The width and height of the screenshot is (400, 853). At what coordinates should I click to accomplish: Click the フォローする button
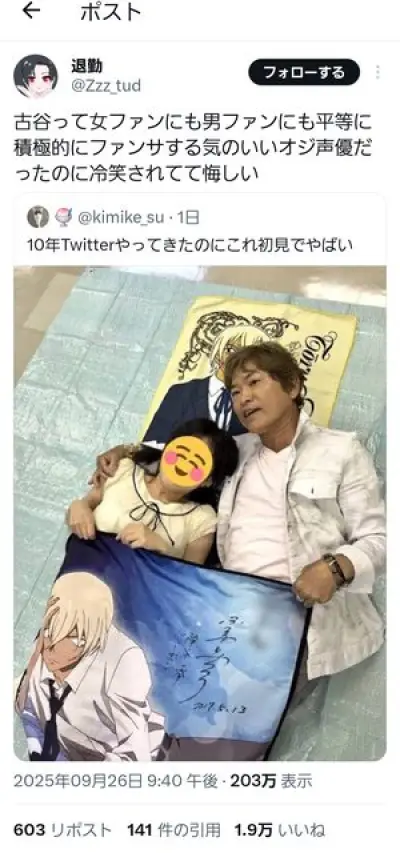click(x=304, y=72)
